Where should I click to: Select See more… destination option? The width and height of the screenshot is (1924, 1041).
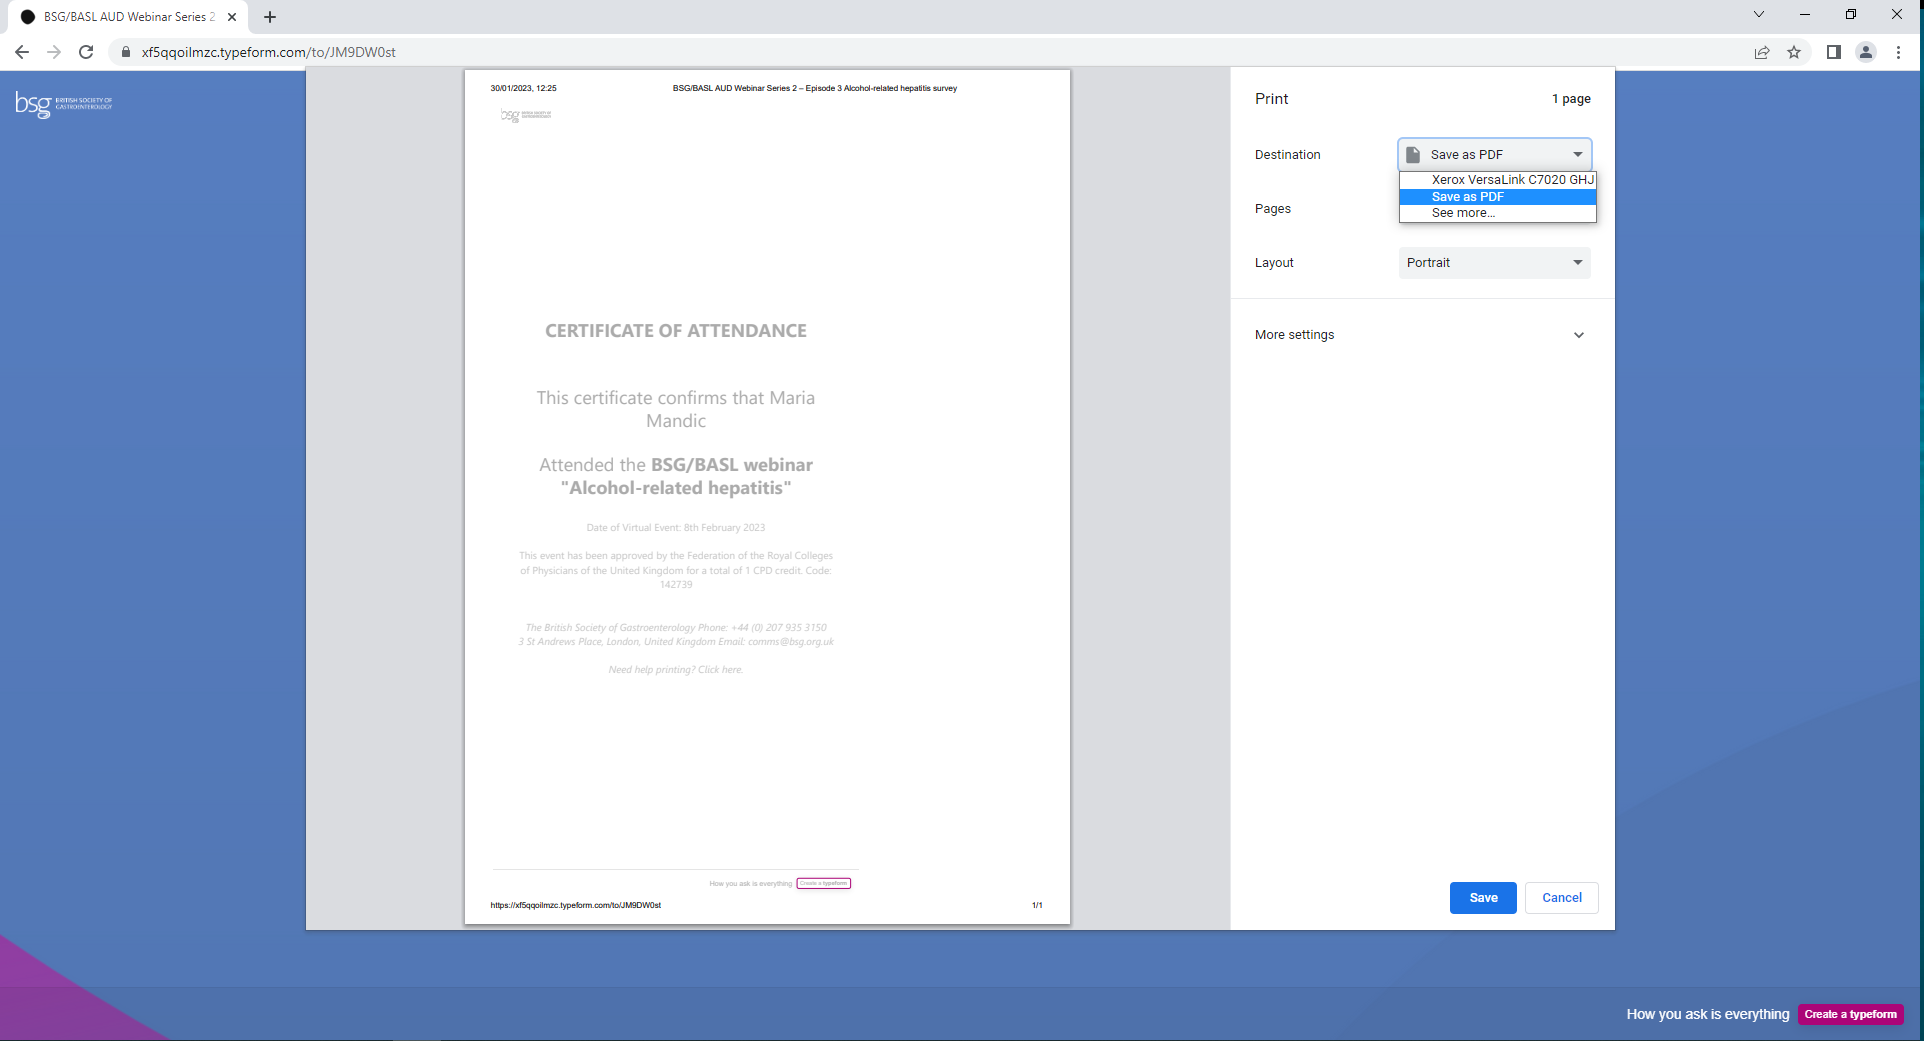click(1498, 213)
